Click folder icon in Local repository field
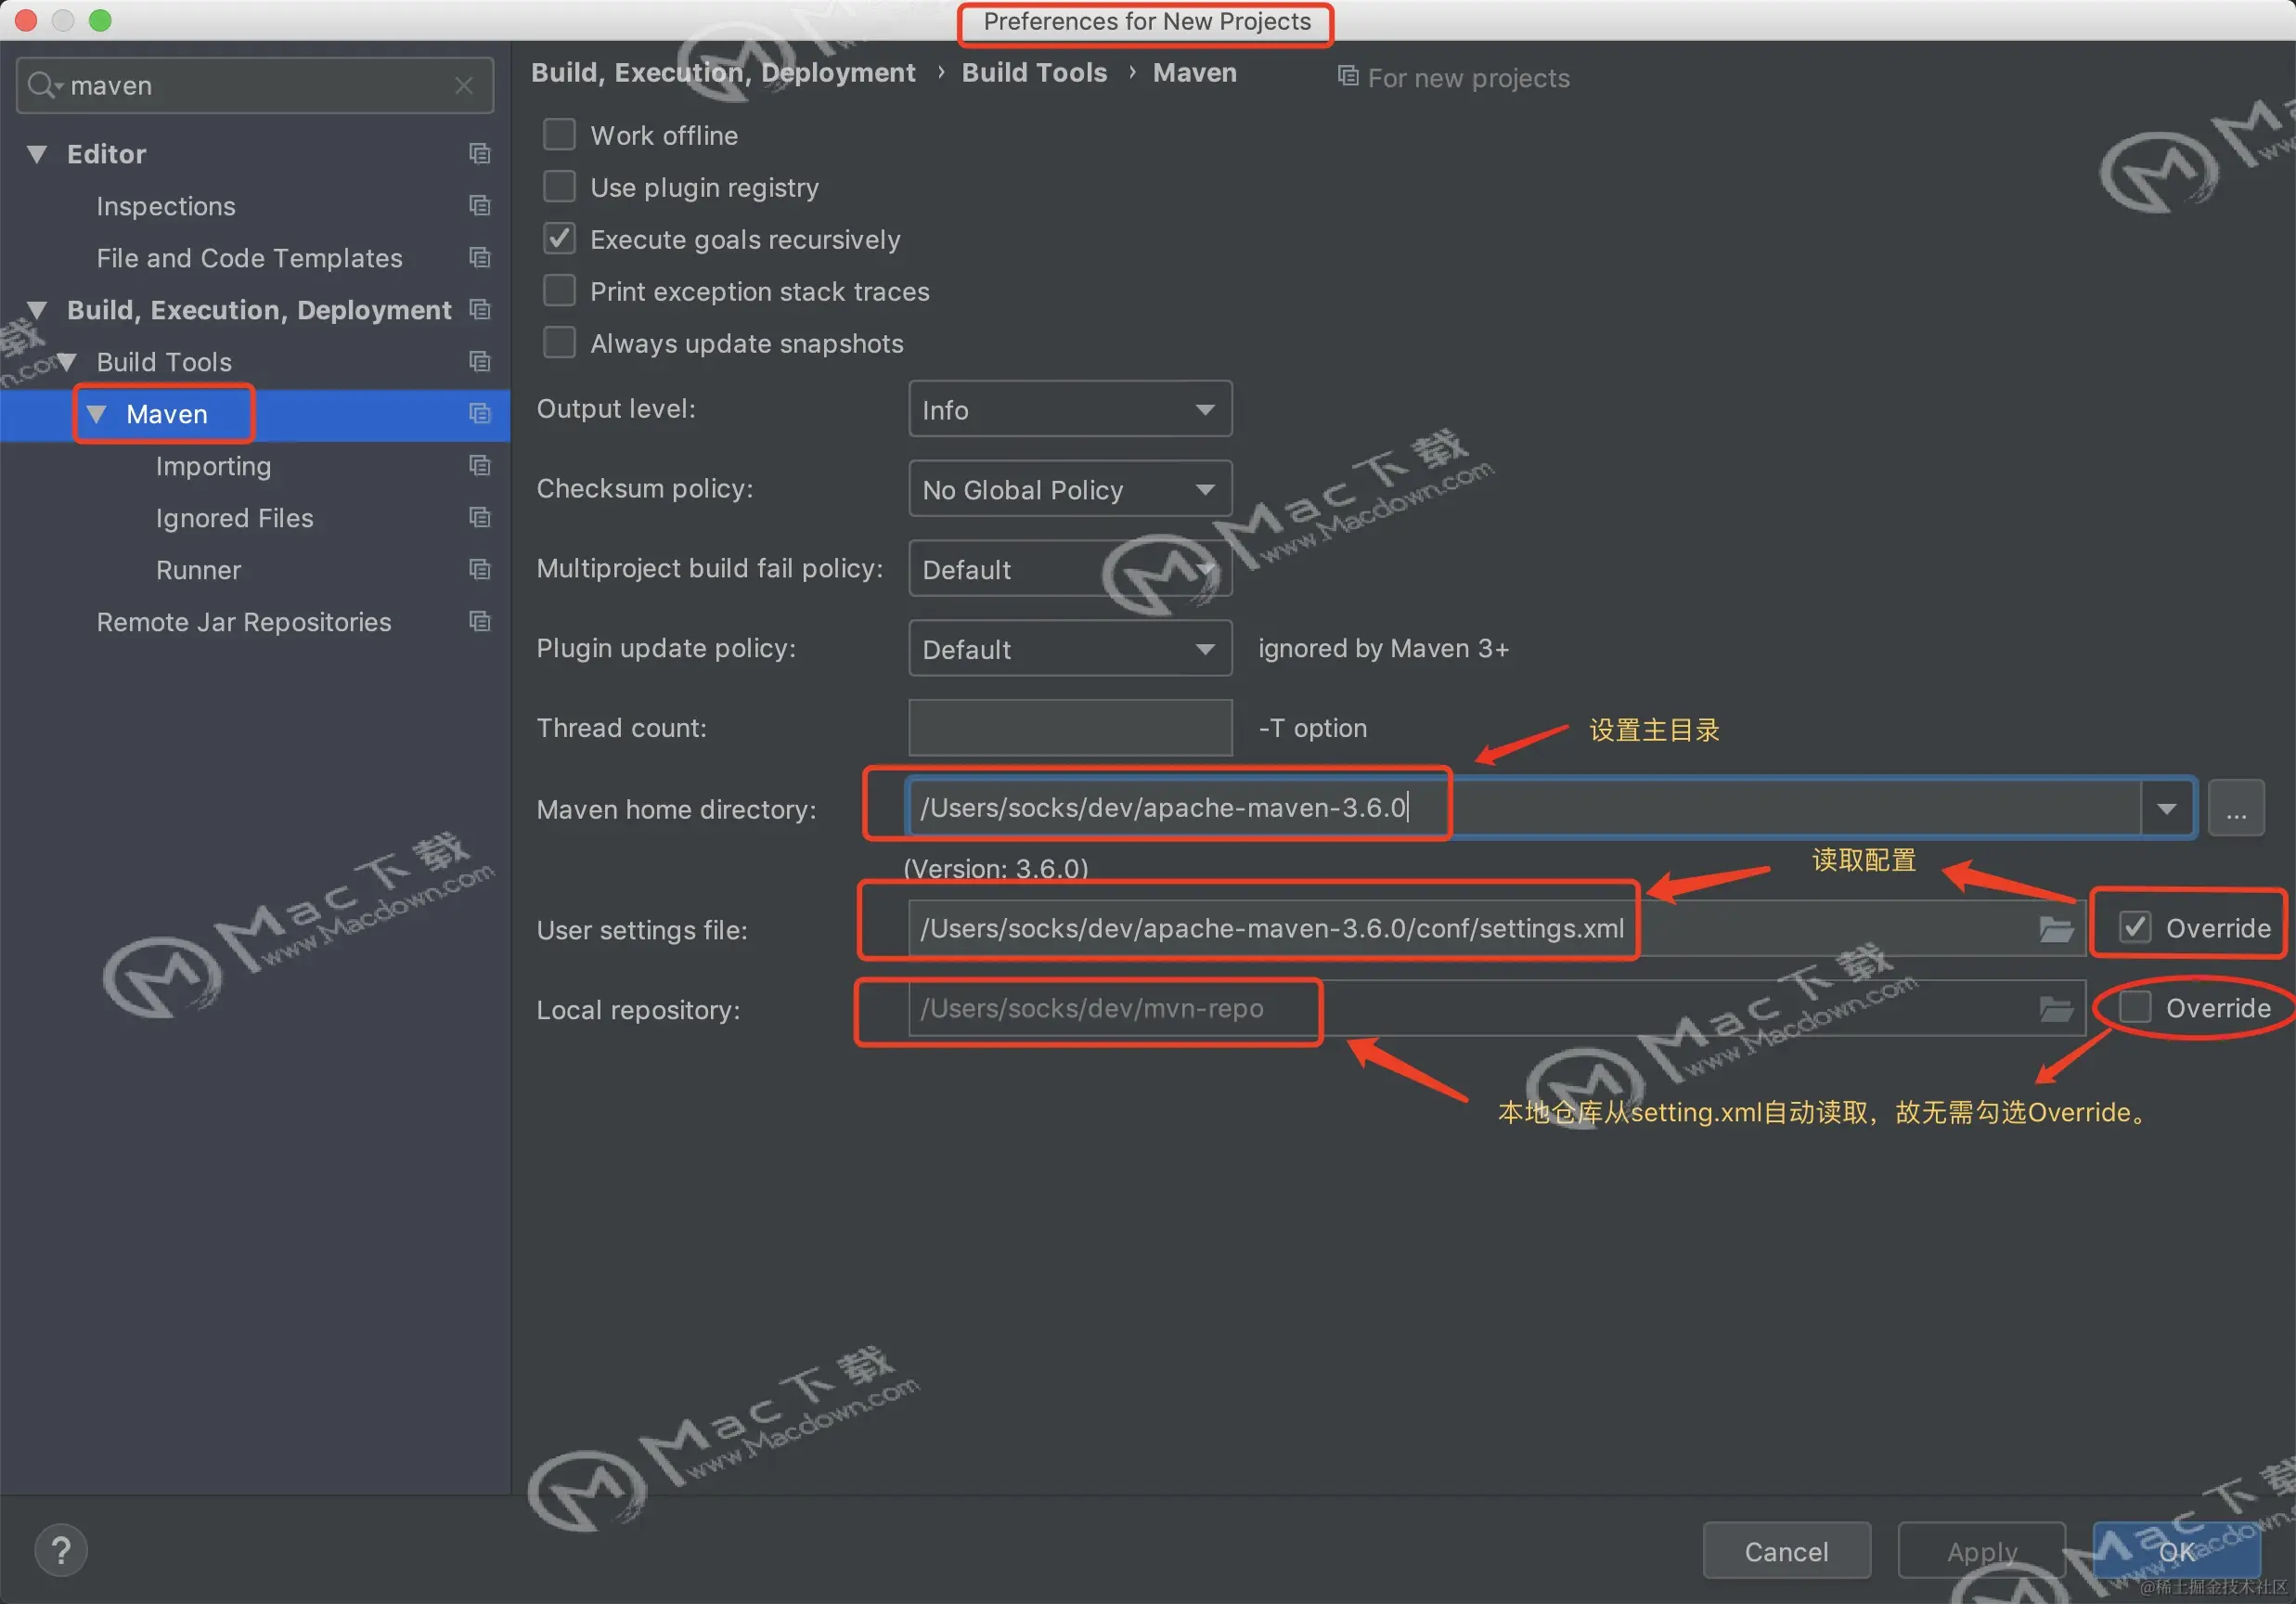Screen dimensions: 2296x1604 coord(2055,1009)
